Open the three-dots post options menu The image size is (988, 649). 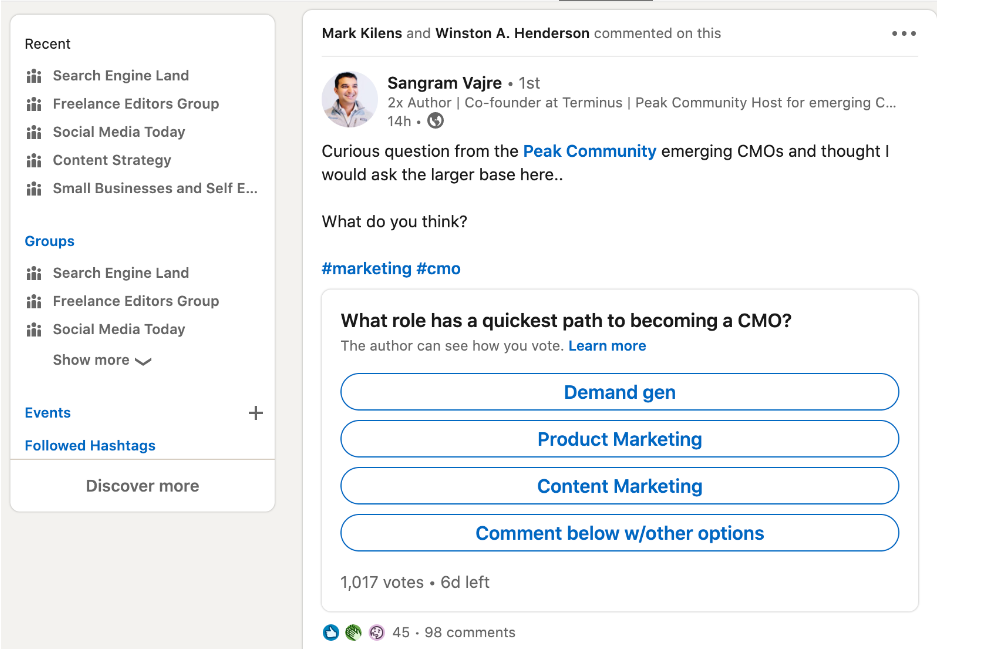903,34
